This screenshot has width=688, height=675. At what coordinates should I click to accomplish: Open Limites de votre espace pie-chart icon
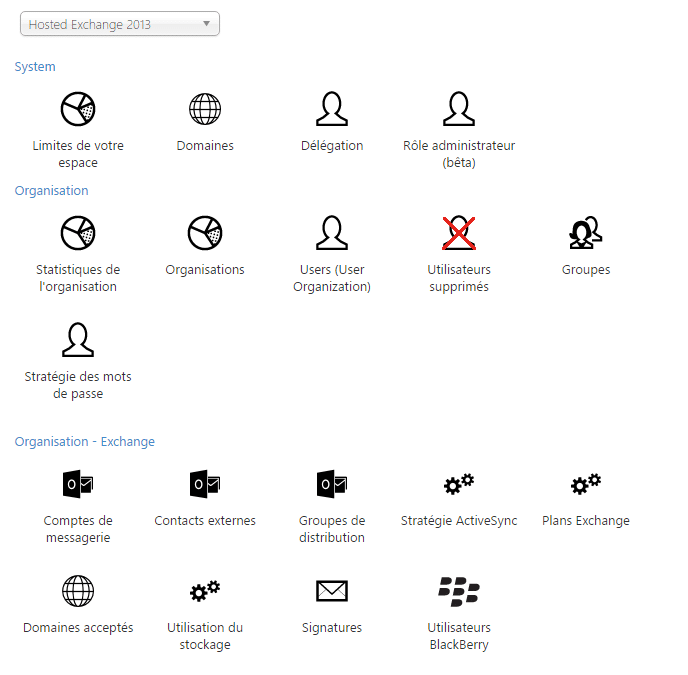78,109
